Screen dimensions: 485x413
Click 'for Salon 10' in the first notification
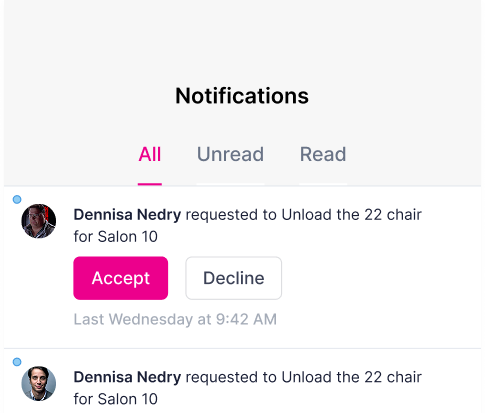[x=116, y=237]
